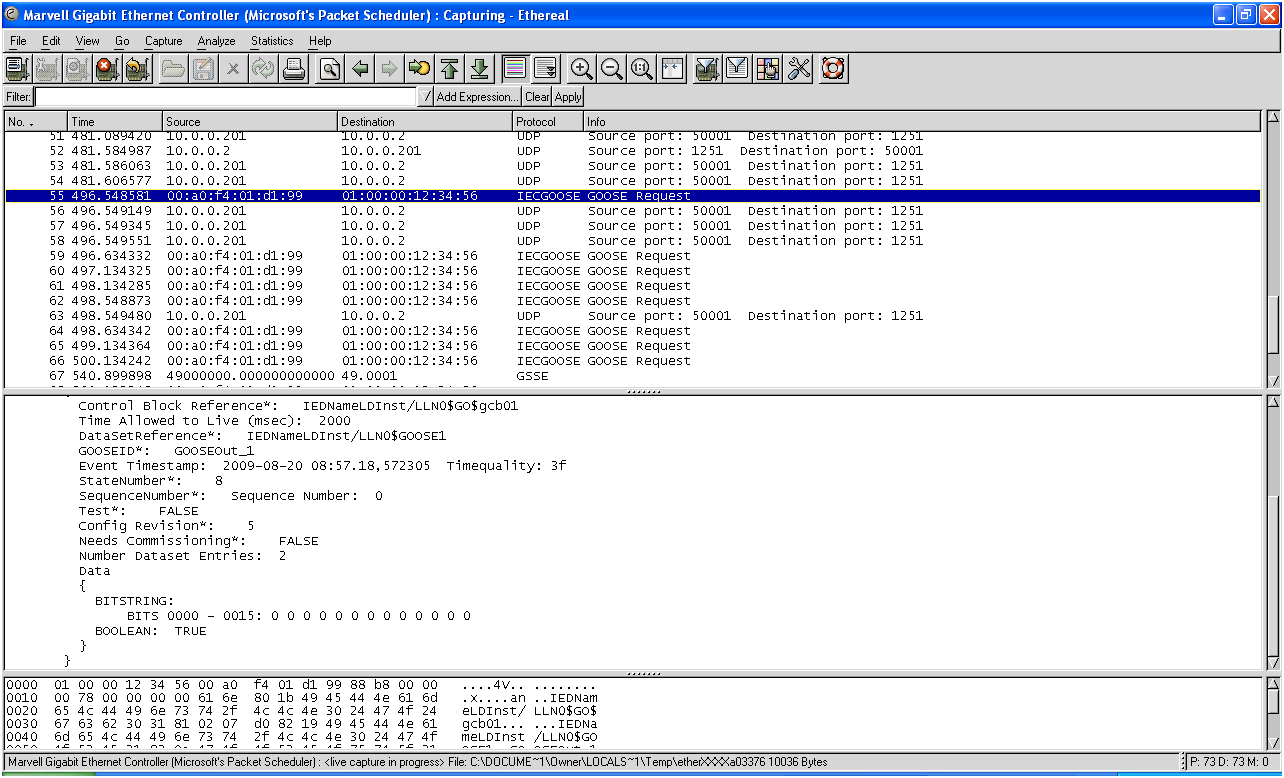1284x778 pixels.
Task: Restart the running live capture
Action: 137,69
